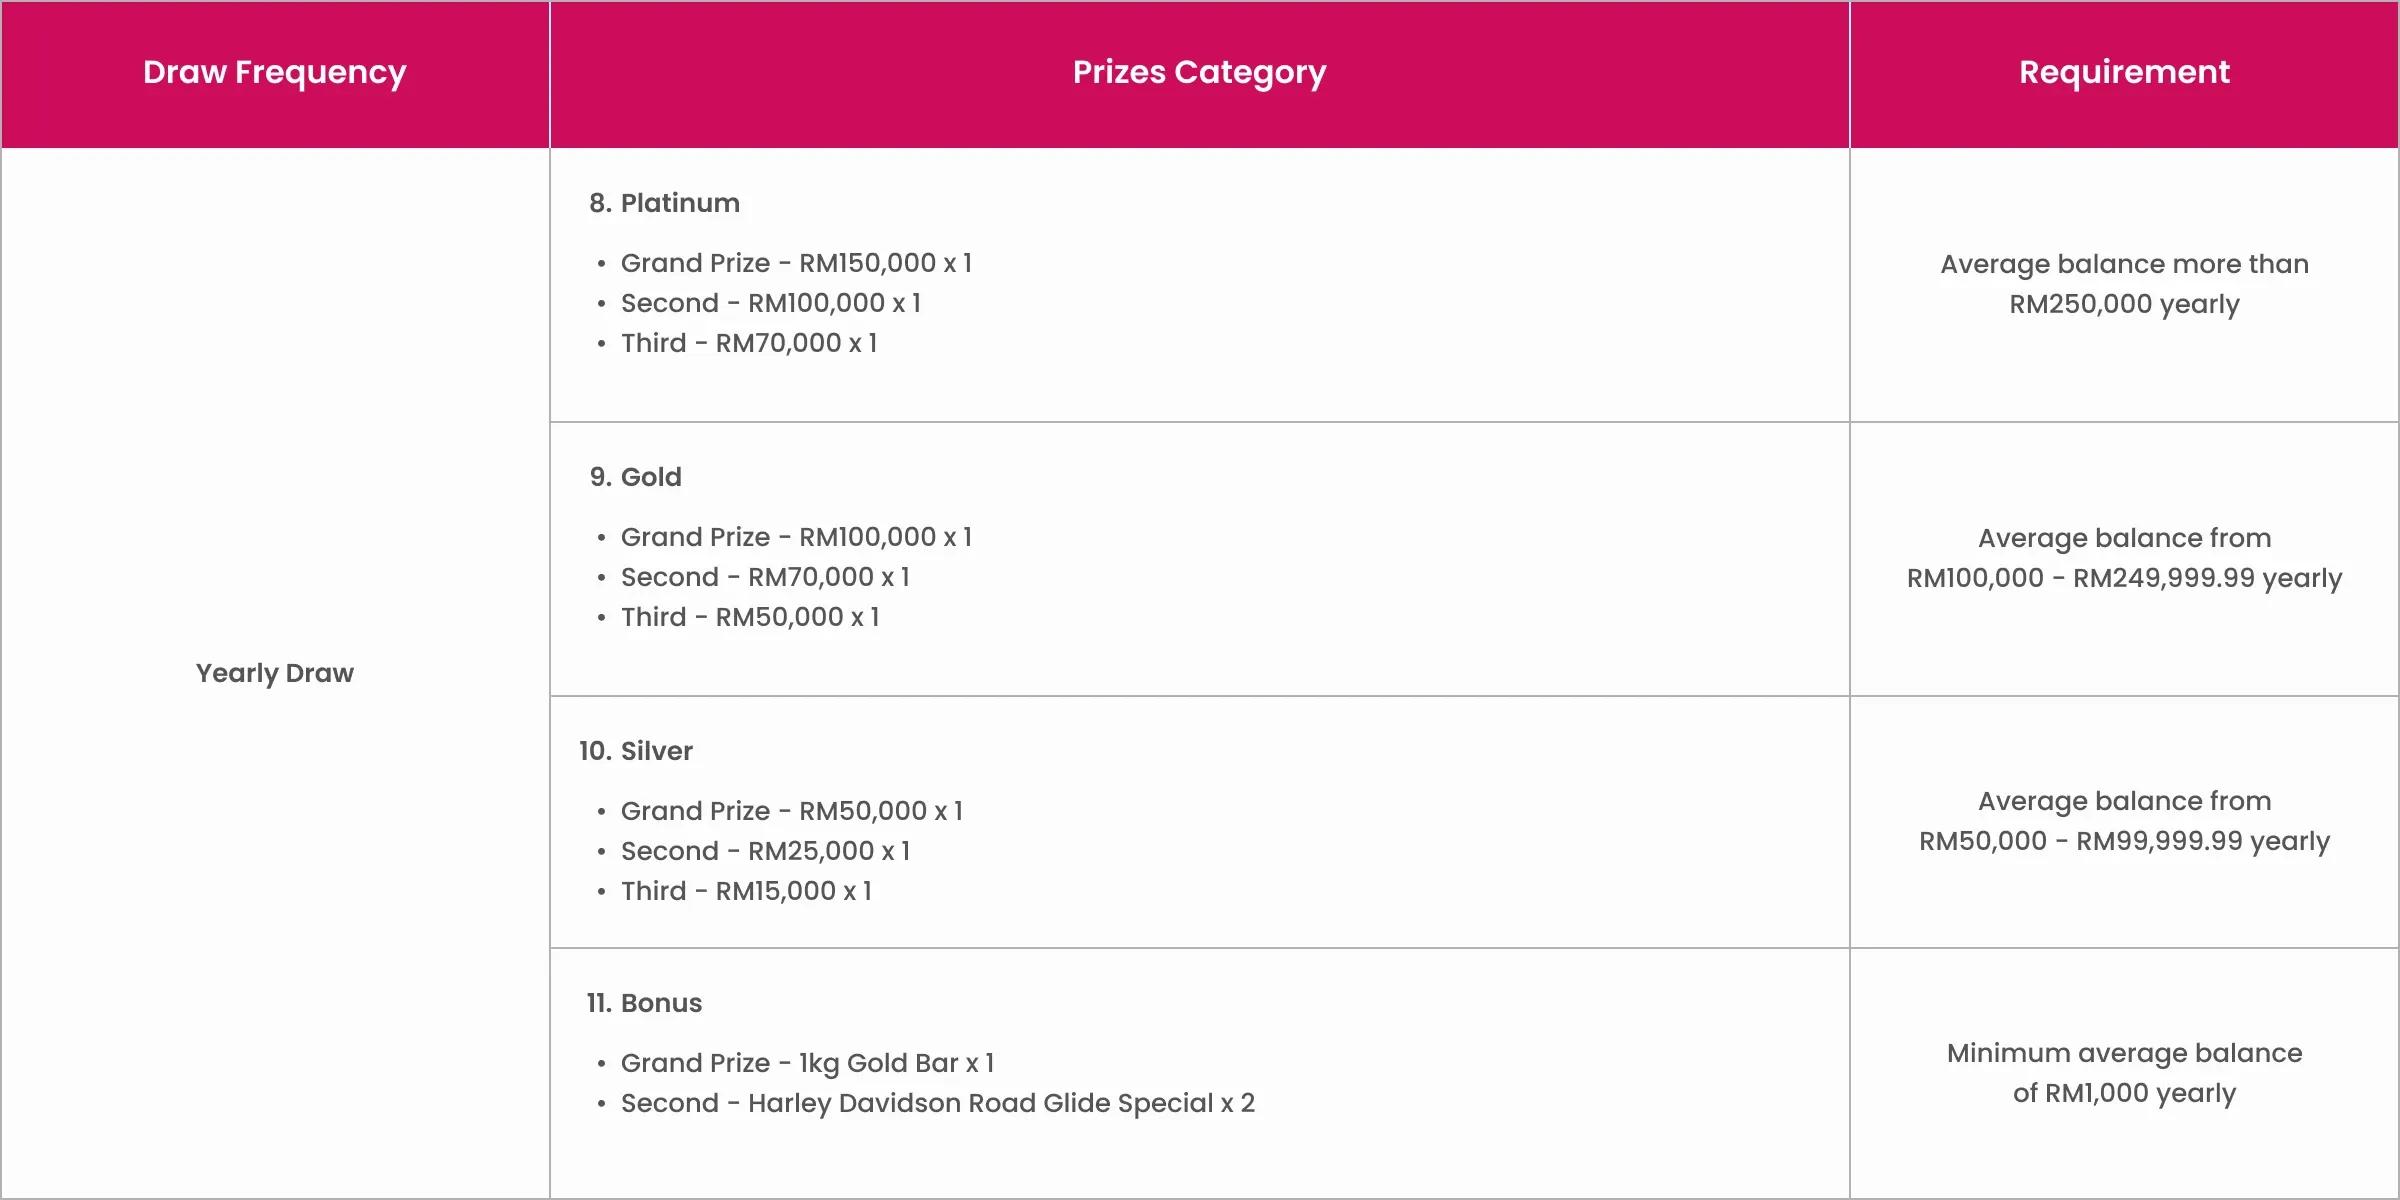The image size is (2400, 1200).
Task: Click Gold Third RM50,000 line
Action: (x=750, y=617)
